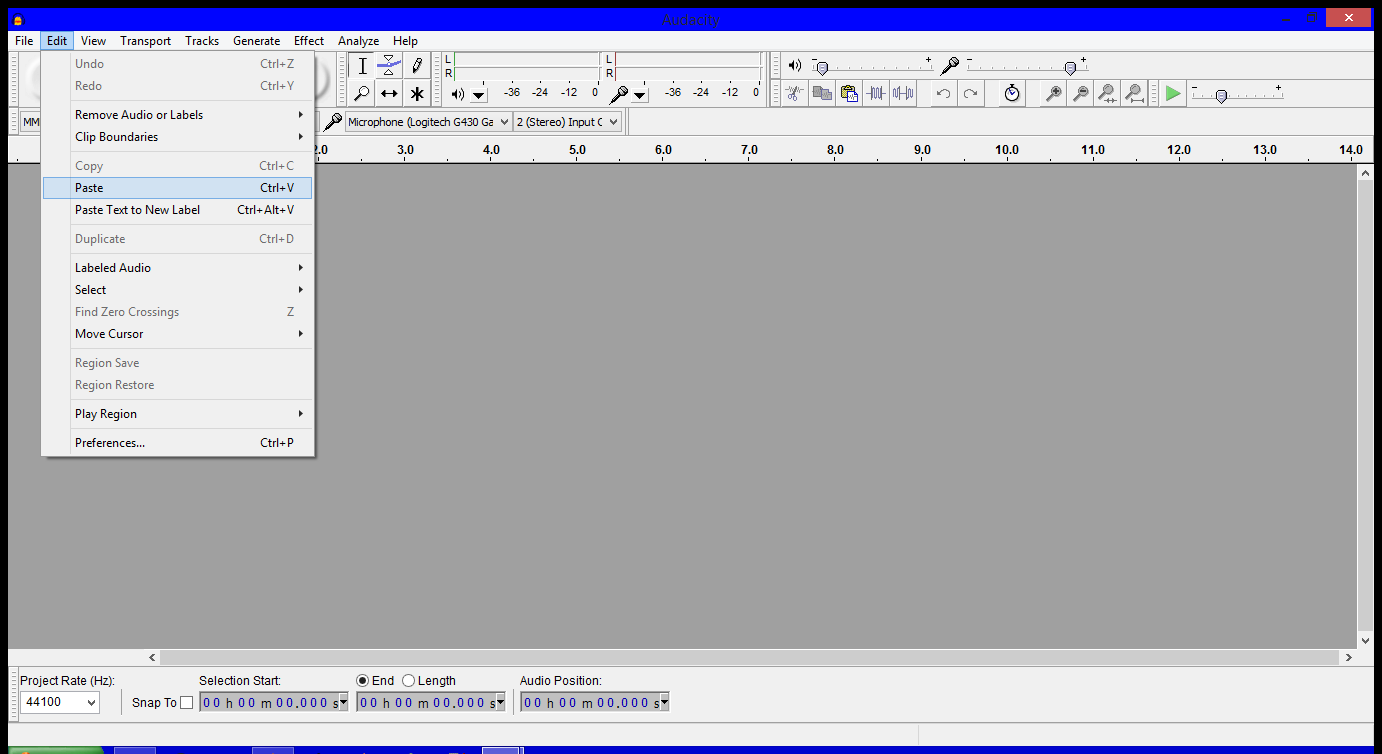This screenshot has height=754, width=1382.
Task: Expand the Select submenu
Action: pyautogui.click(x=178, y=290)
